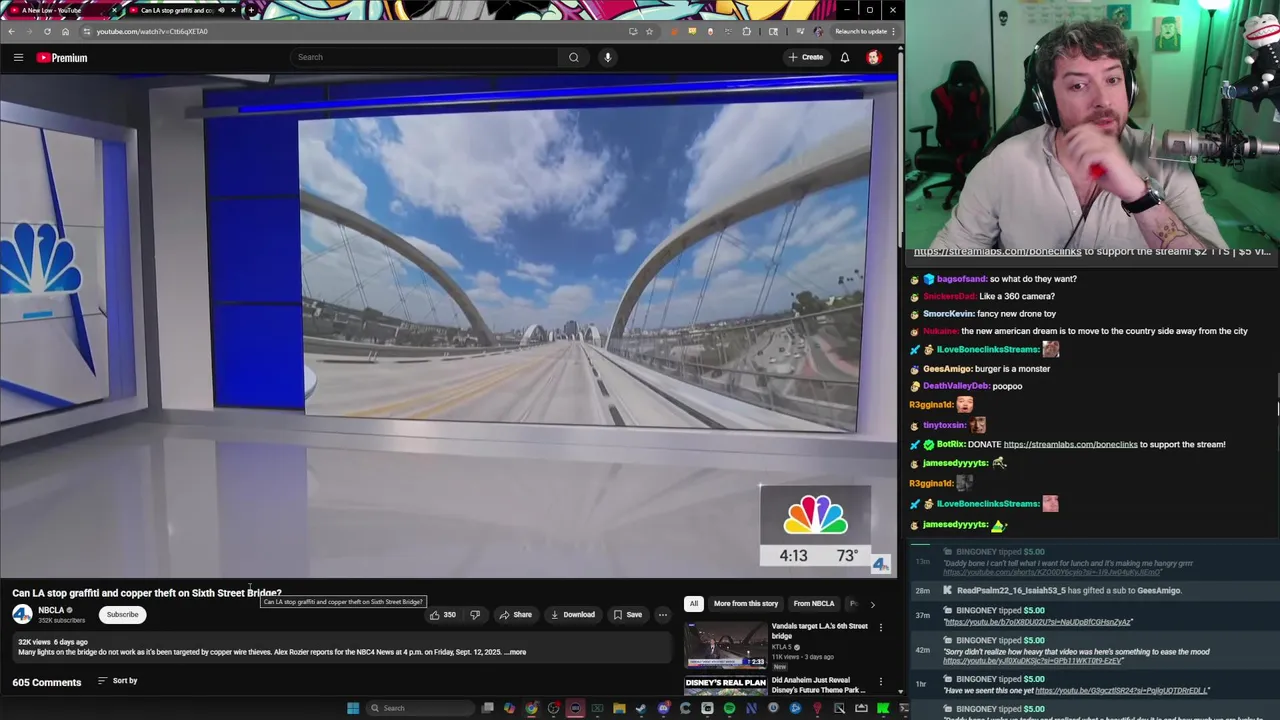The width and height of the screenshot is (1280, 720).
Task: Focus the YouTube search field
Action: 425,57
